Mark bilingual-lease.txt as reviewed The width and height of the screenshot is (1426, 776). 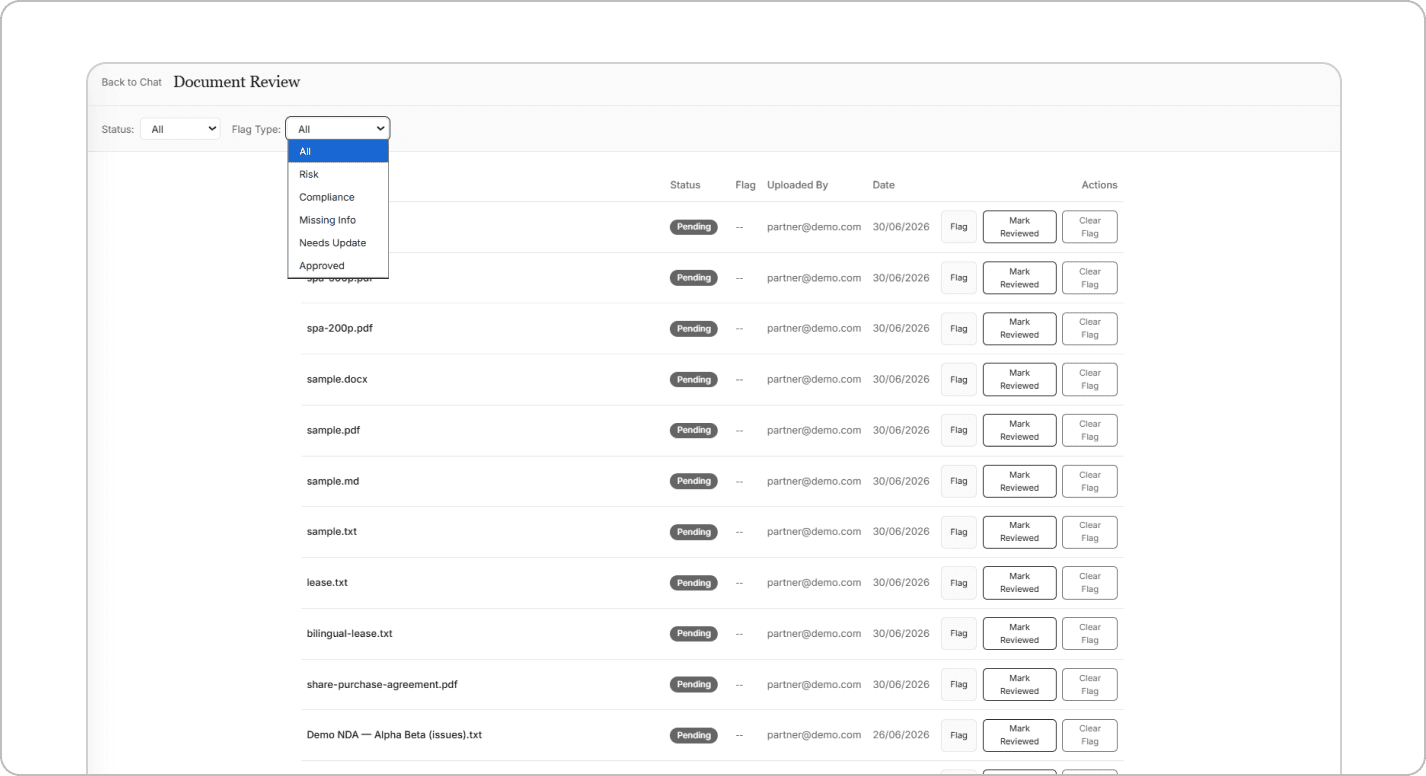click(x=1019, y=633)
